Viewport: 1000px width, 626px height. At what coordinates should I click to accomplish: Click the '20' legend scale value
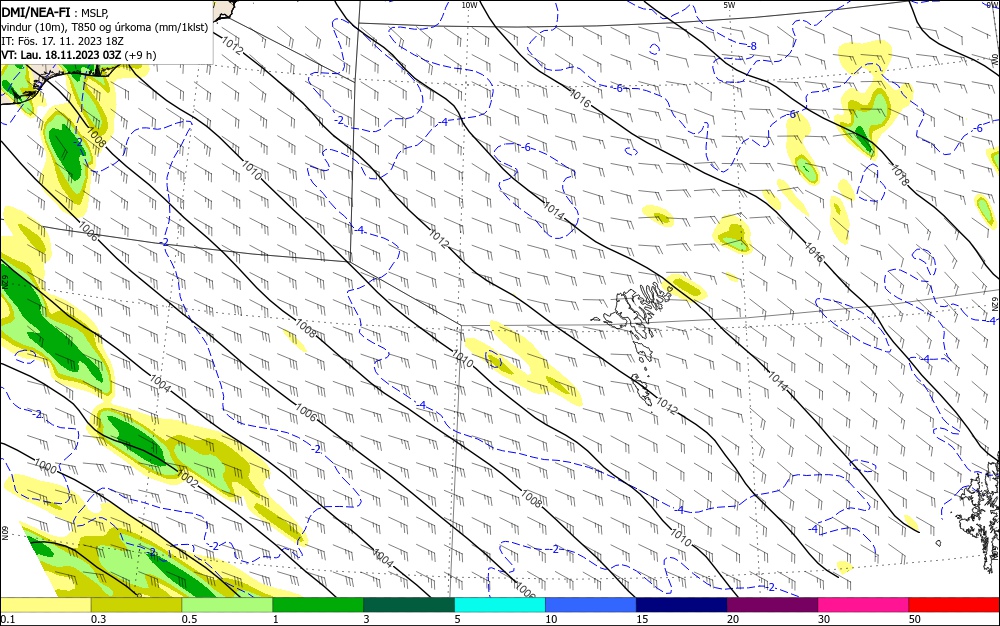pos(733,619)
